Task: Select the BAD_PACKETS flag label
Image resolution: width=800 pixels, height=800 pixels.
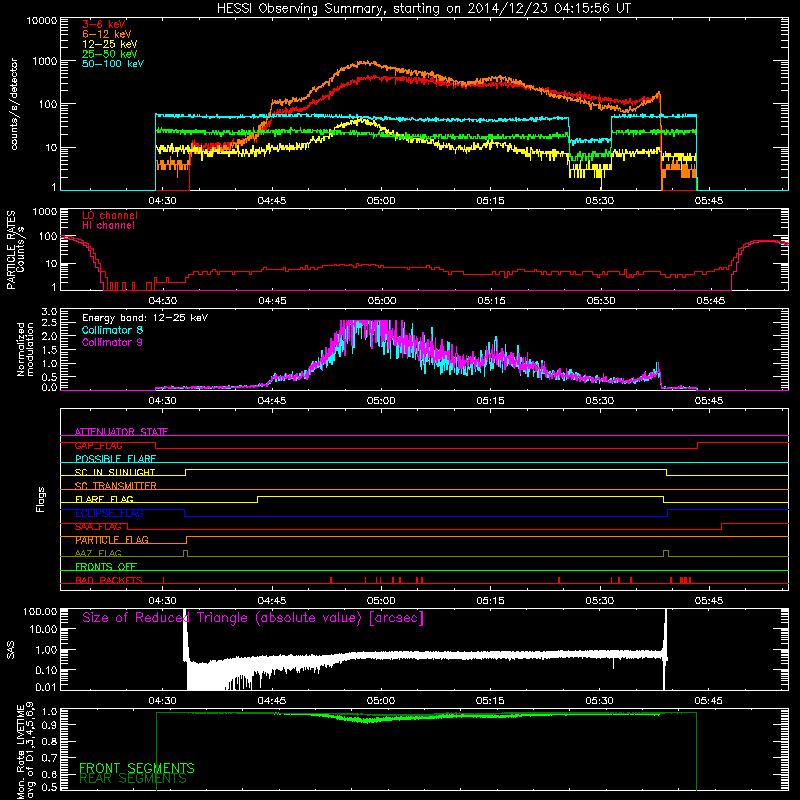Action: pyautogui.click(x=109, y=580)
